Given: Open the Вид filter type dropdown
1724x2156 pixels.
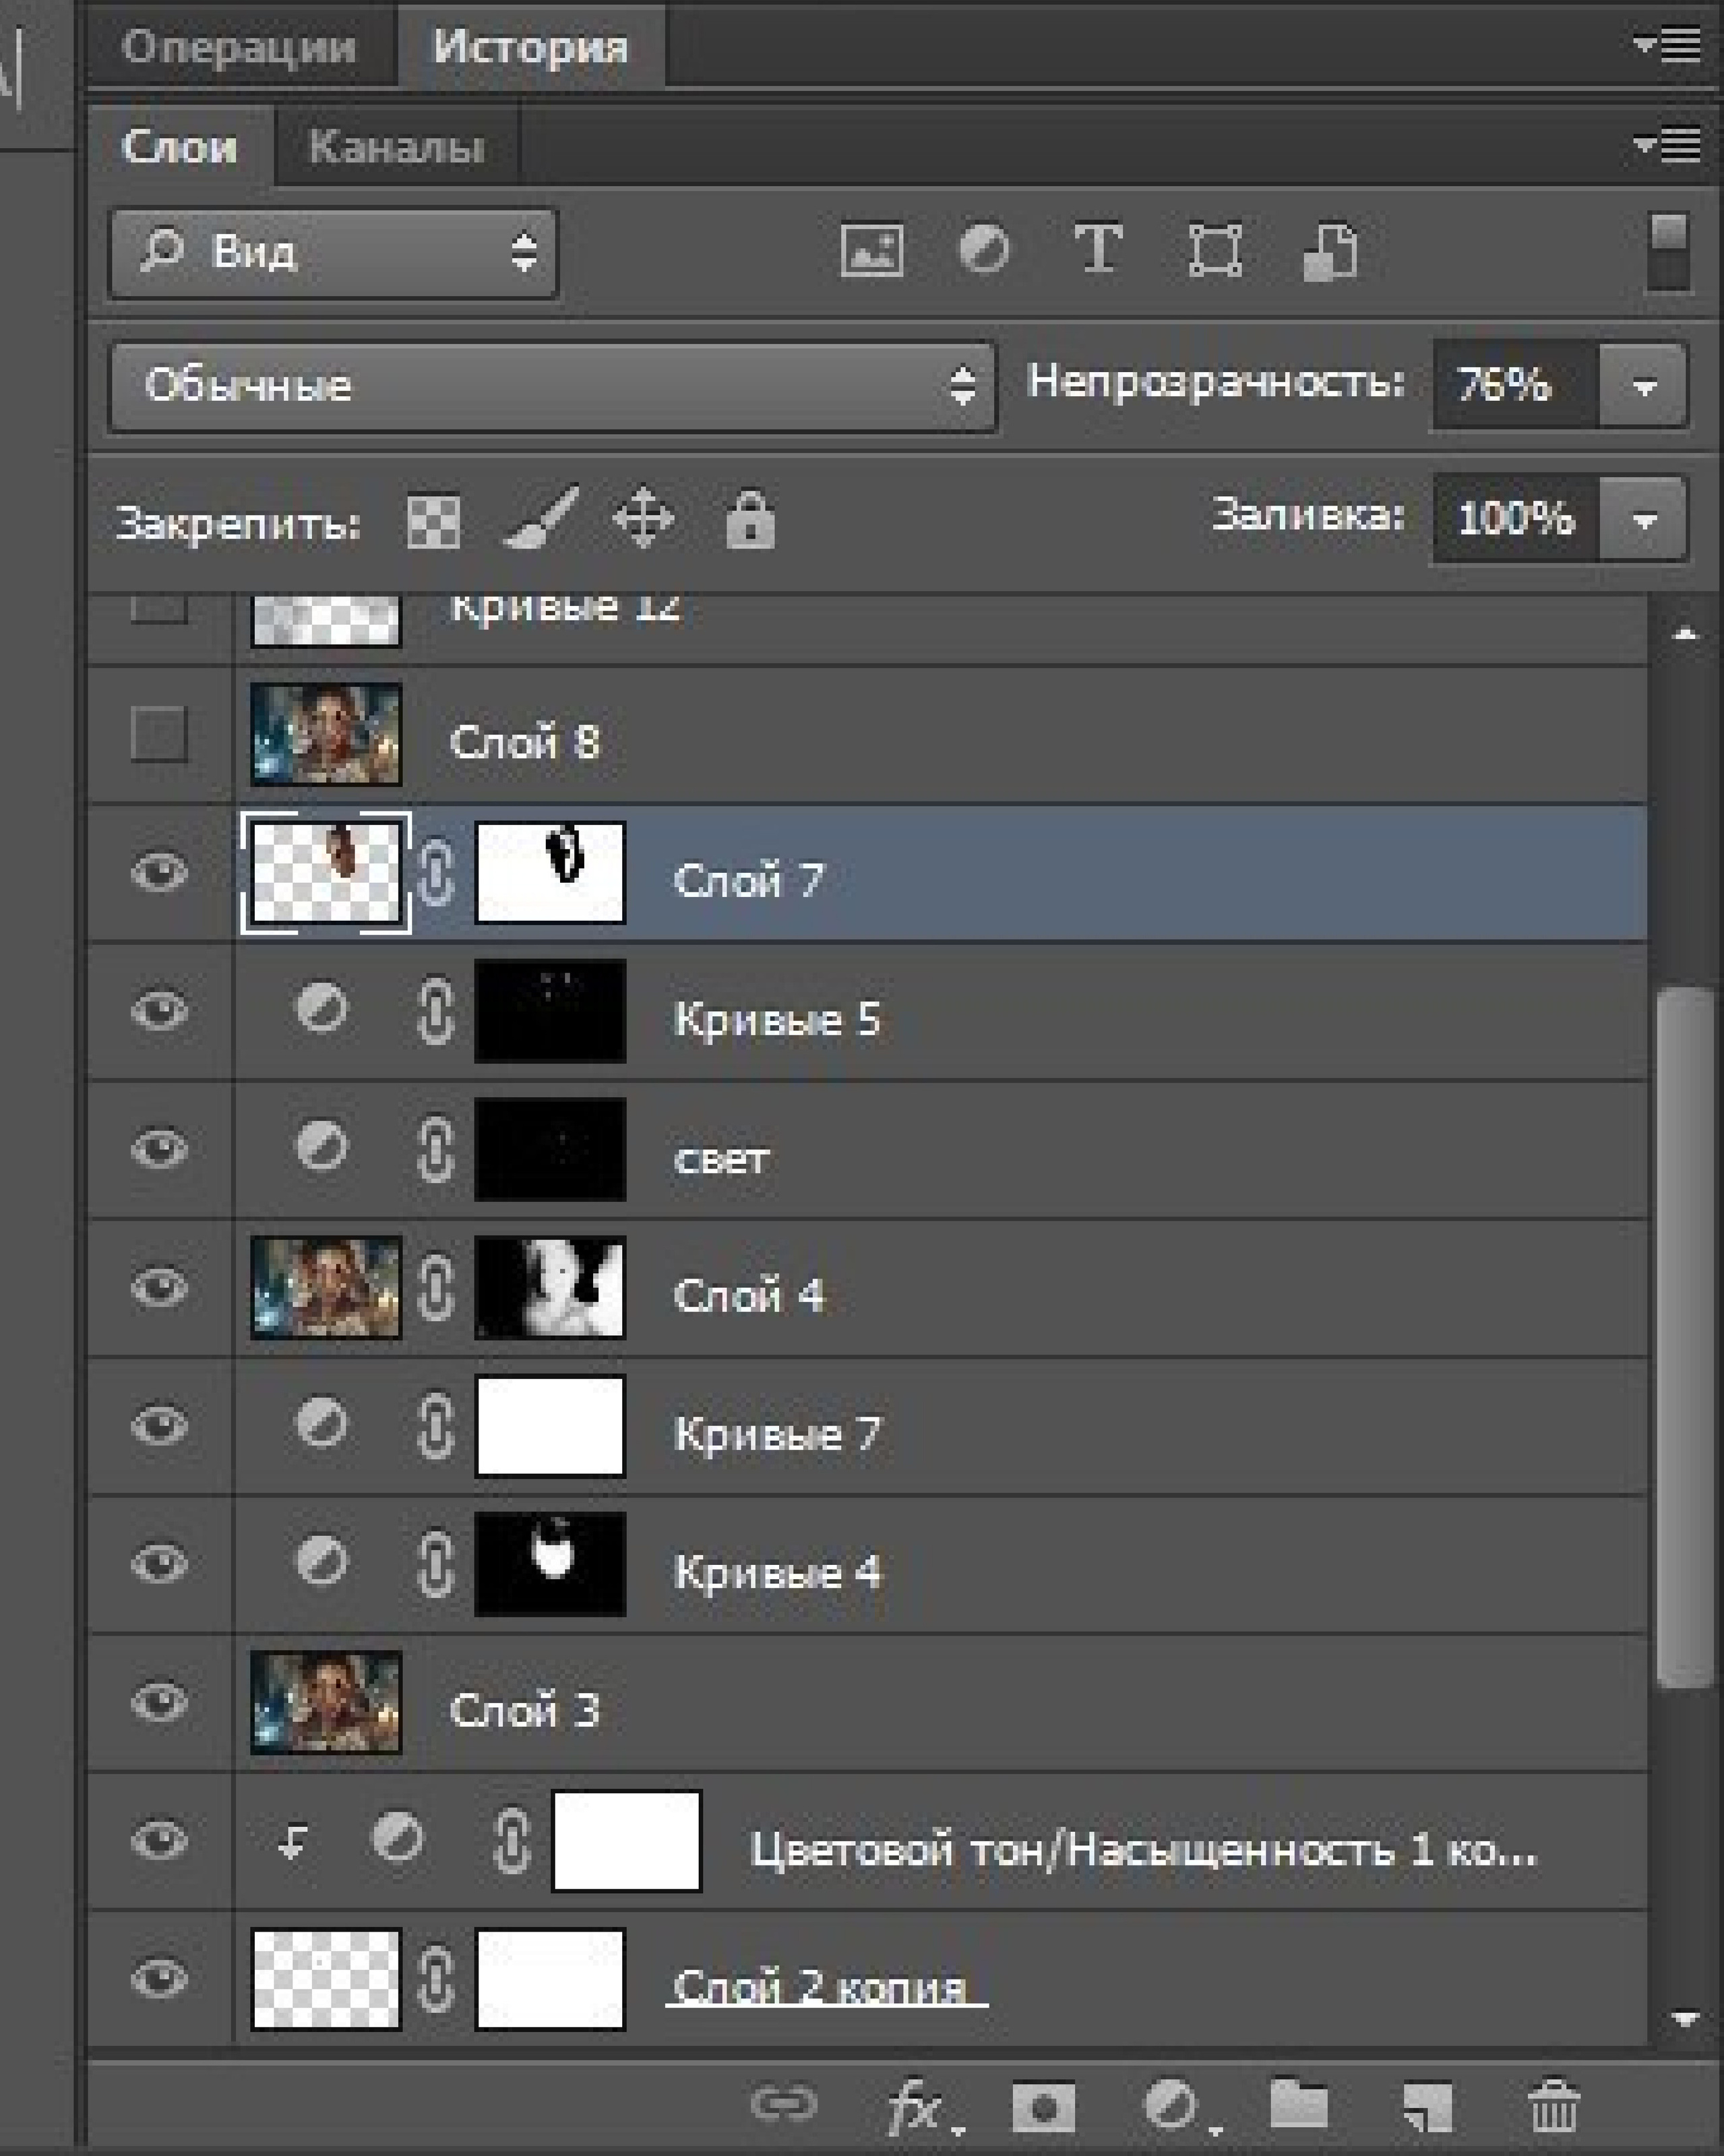Looking at the screenshot, I should [333, 251].
